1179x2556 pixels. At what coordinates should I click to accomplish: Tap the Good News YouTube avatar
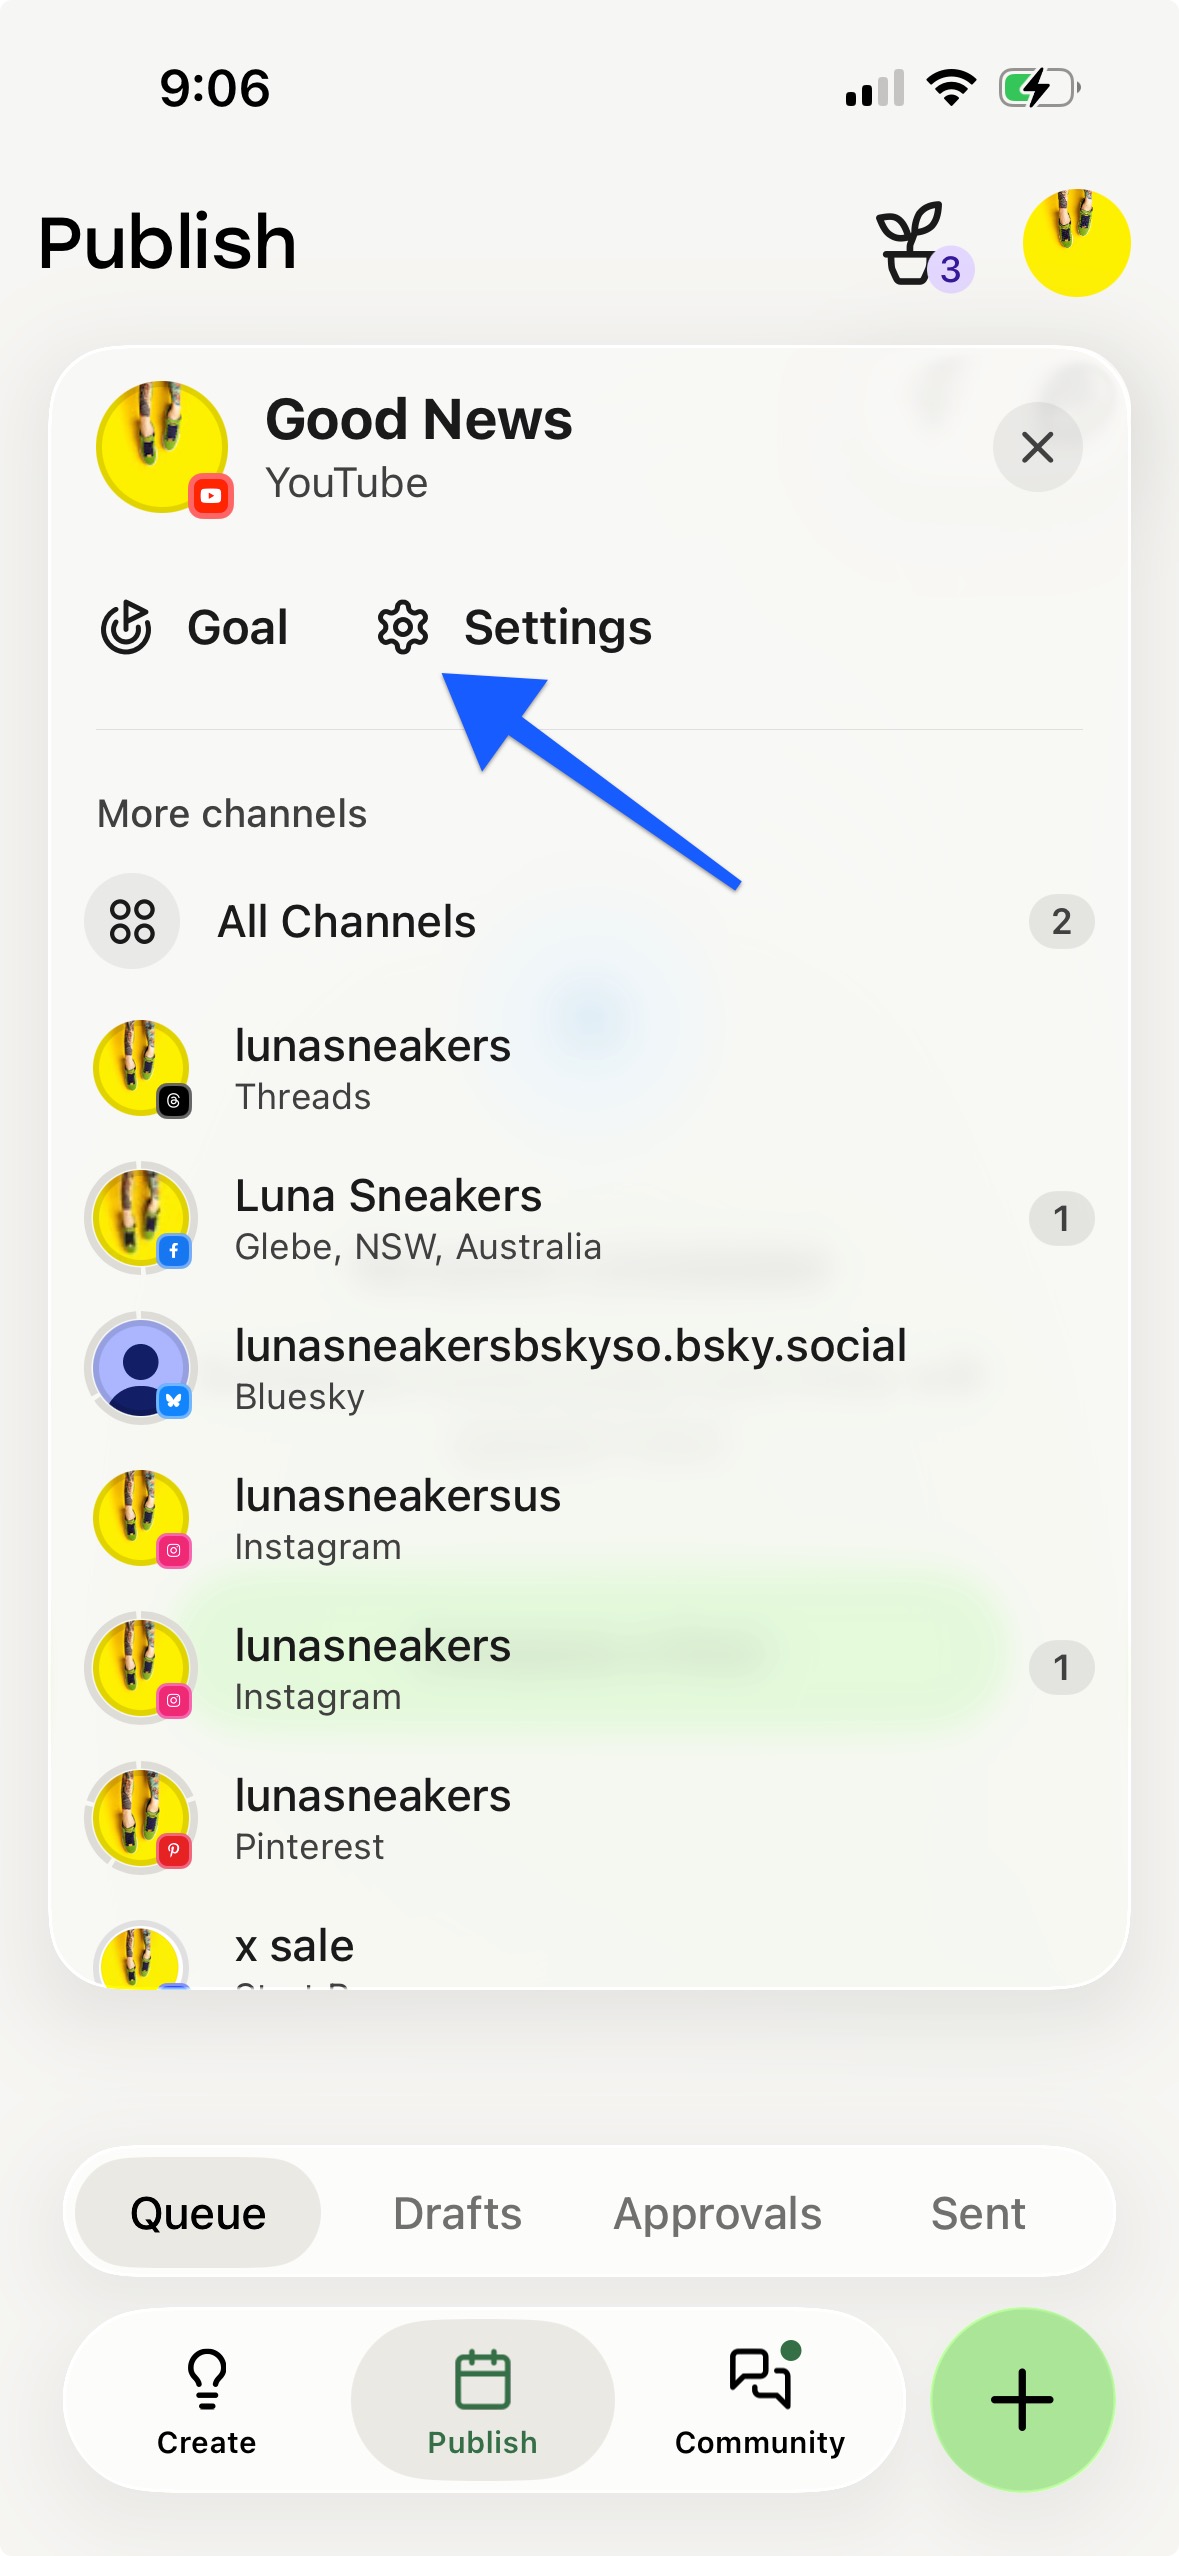coord(164,448)
